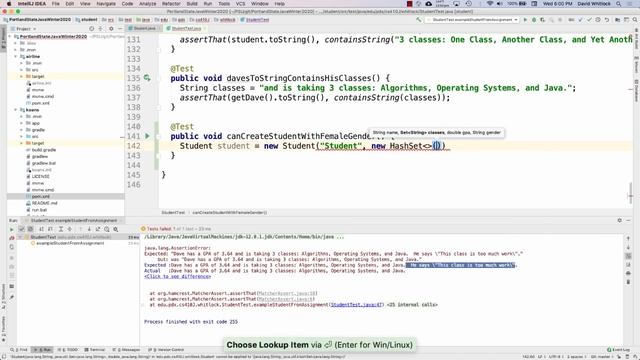This screenshot has height=360, width=640.
Task: Collapse all test results
Action: [69, 229]
